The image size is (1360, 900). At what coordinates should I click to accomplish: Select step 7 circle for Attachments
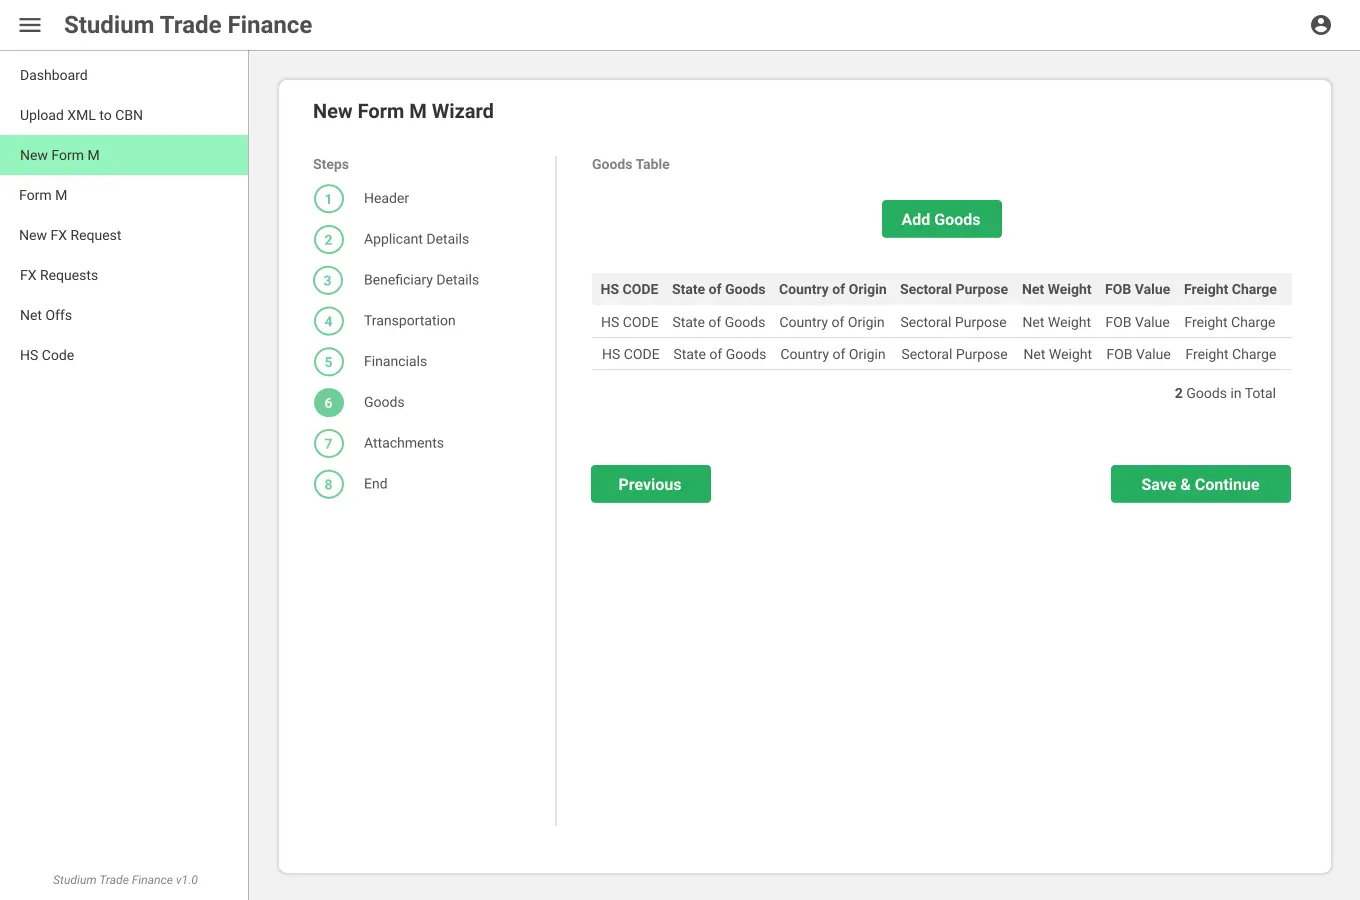pos(328,444)
